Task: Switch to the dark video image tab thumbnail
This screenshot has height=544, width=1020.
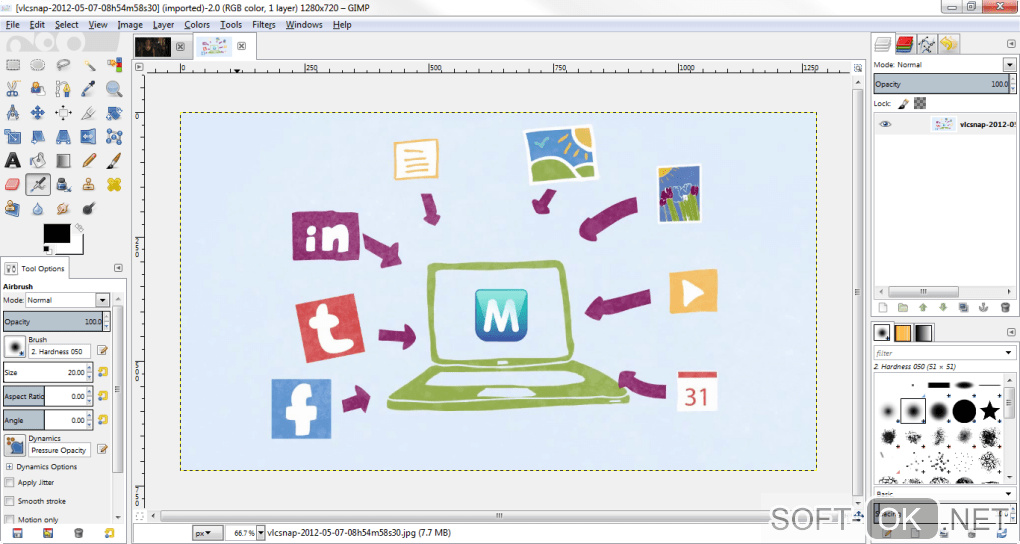Action: 153,46
